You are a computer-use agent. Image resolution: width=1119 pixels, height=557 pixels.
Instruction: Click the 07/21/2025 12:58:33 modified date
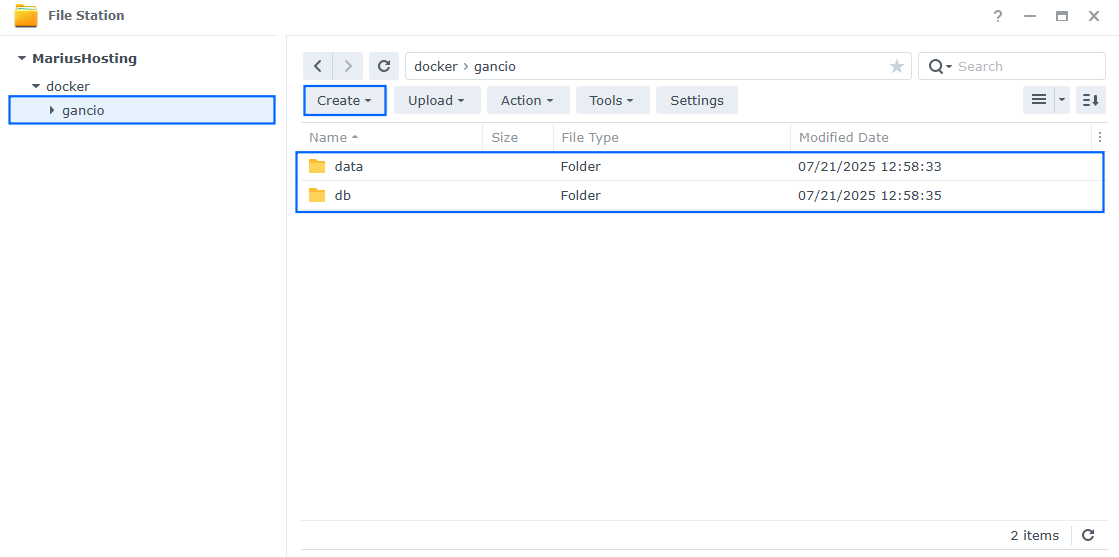[x=870, y=166]
